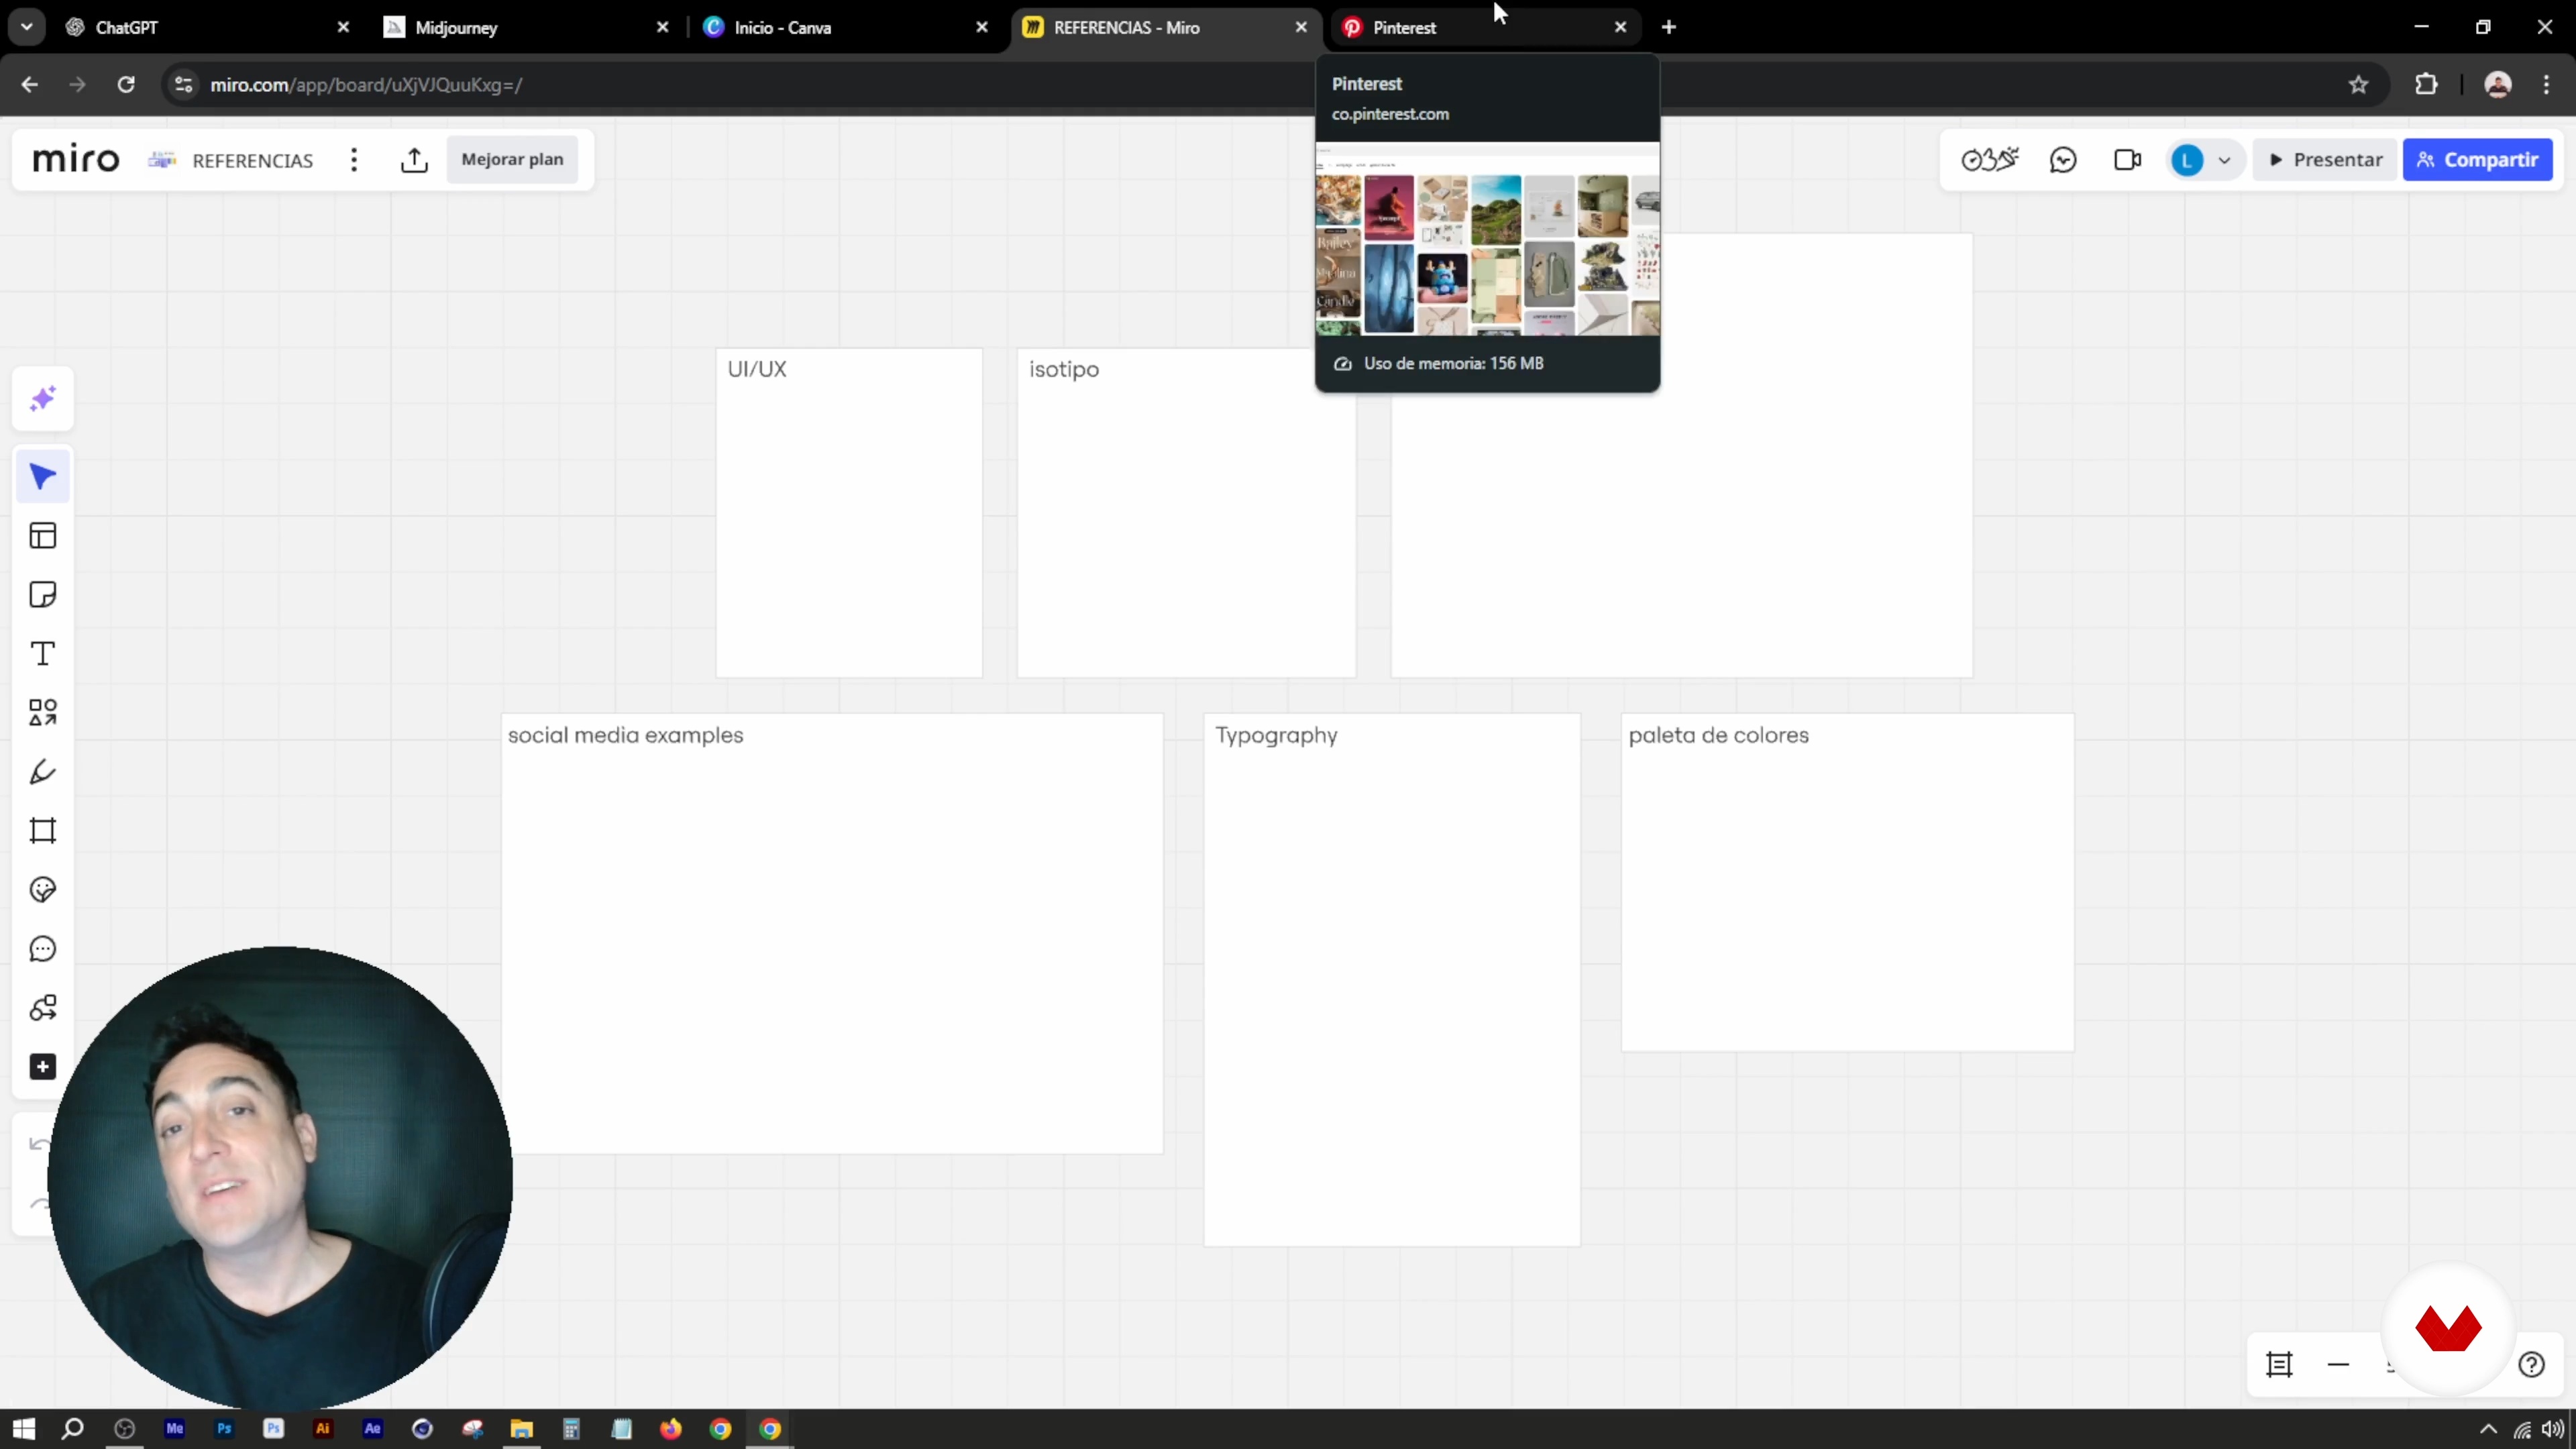Click the Pinterest tab preview thumbnail

point(1488,240)
